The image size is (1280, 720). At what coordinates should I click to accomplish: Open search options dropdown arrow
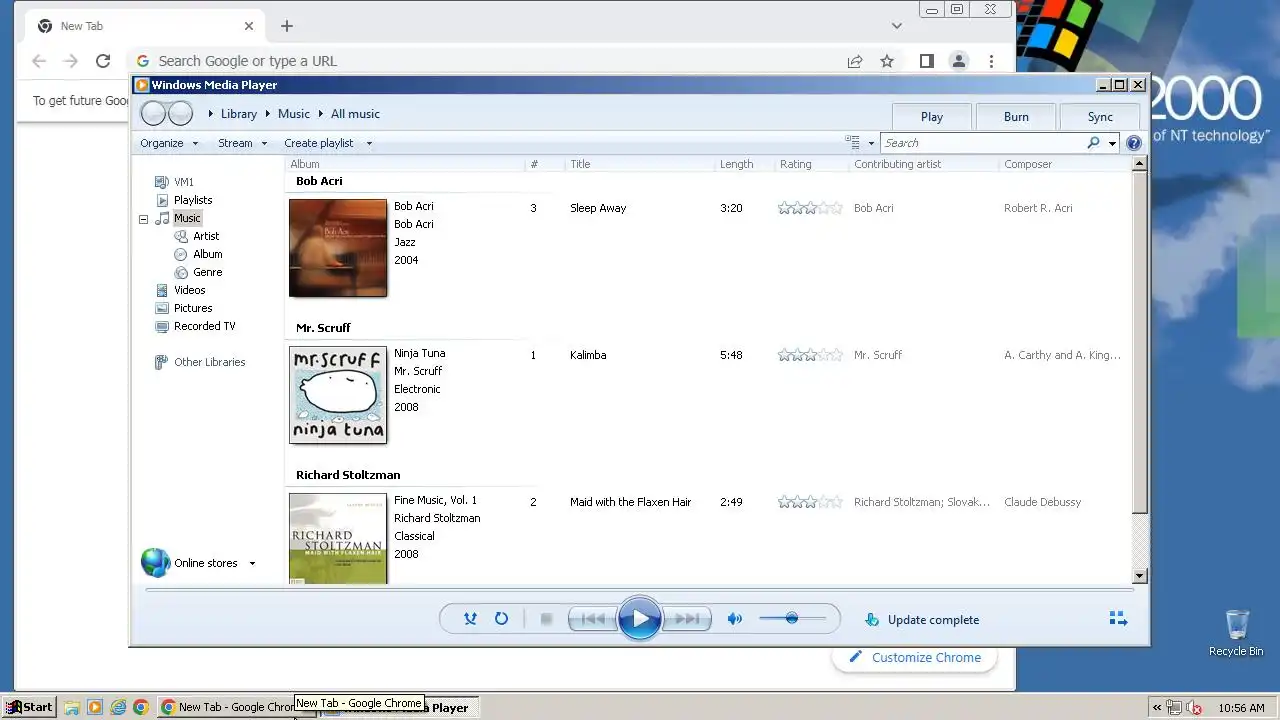pos(1112,143)
